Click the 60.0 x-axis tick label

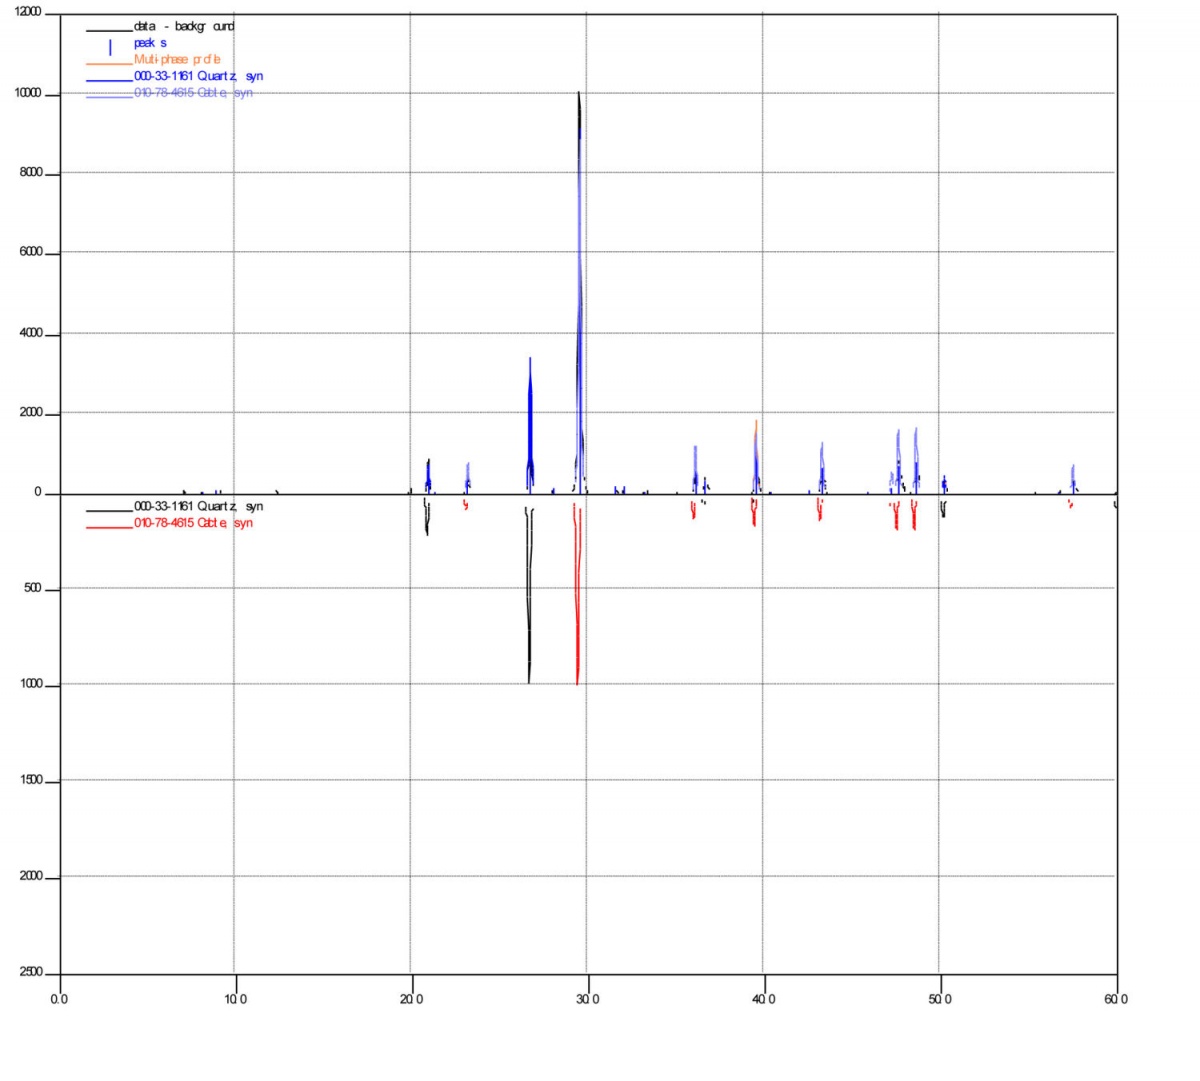click(x=1116, y=999)
